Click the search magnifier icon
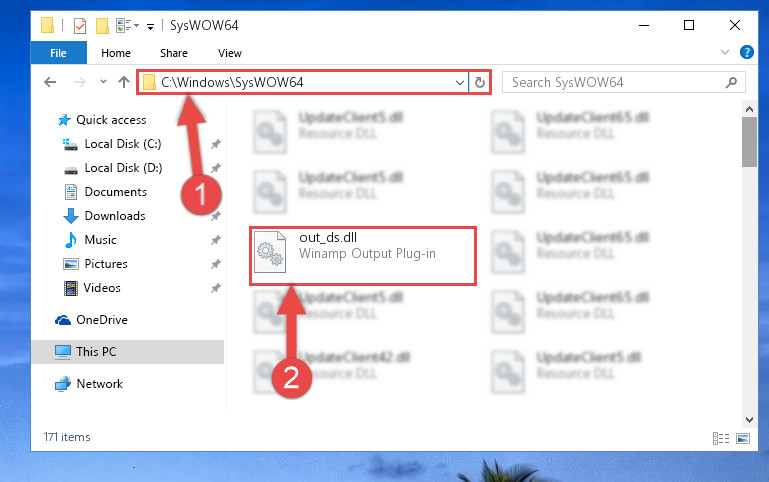 click(x=731, y=82)
